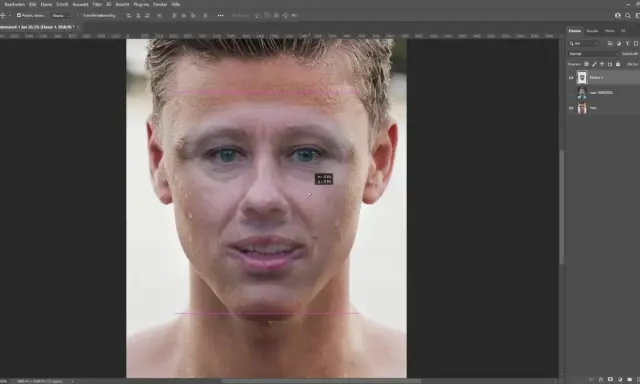Open the Fenster menu
The image size is (640, 384).
pos(160,4)
